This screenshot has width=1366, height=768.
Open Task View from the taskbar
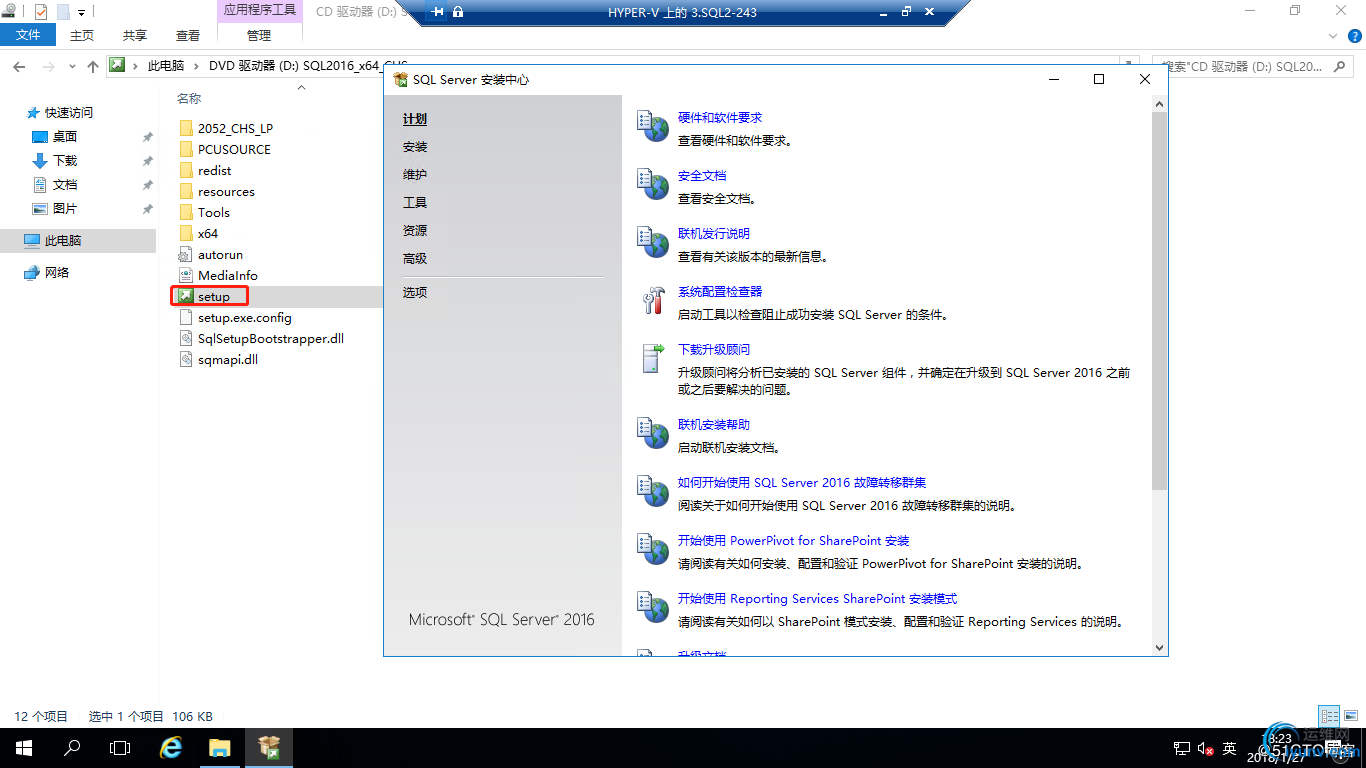pos(120,747)
